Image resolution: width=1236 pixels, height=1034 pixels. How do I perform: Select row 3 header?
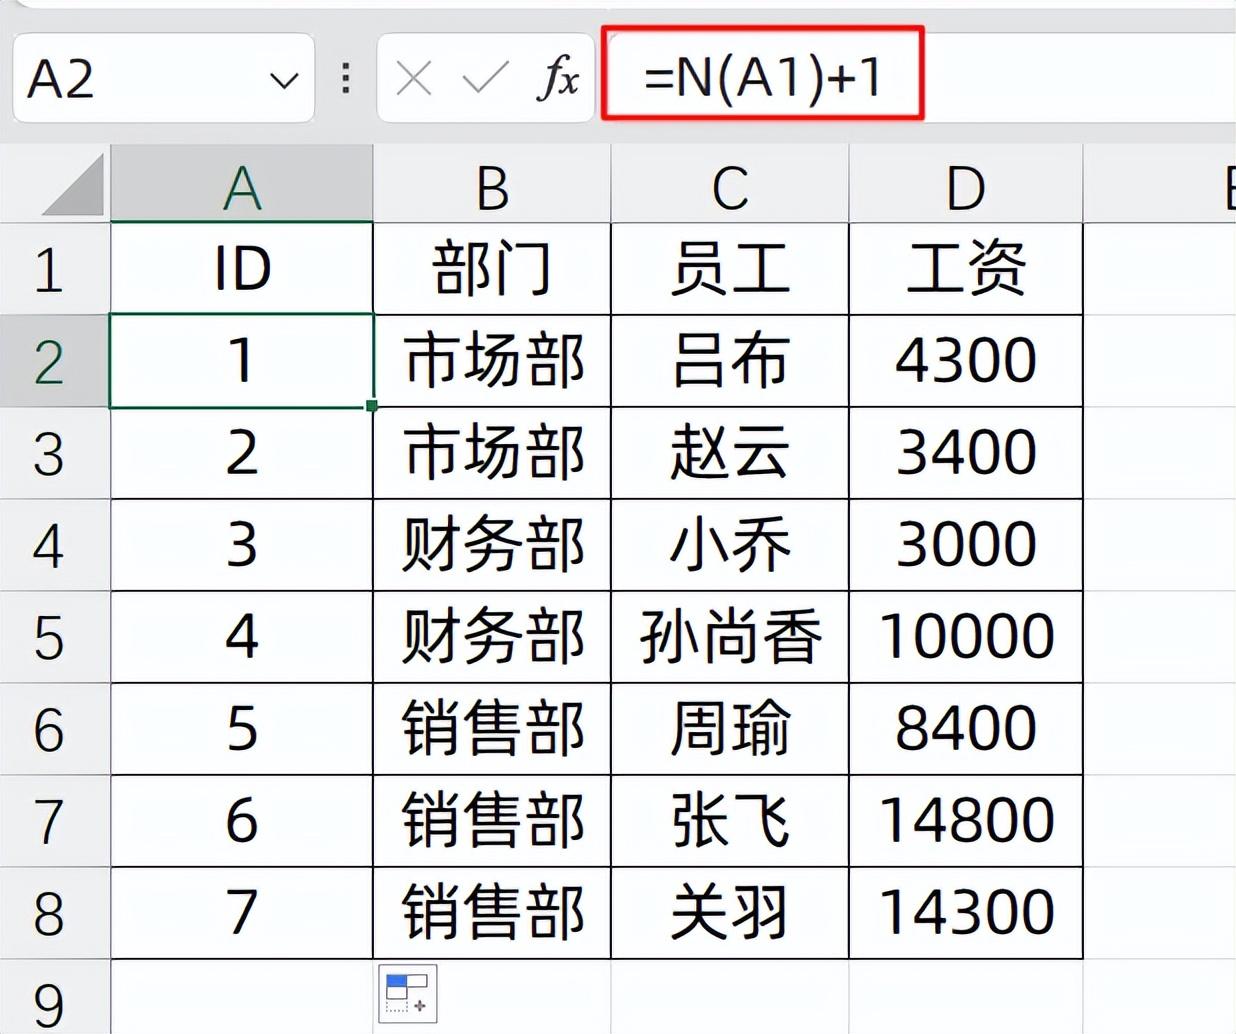tap(54, 453)
